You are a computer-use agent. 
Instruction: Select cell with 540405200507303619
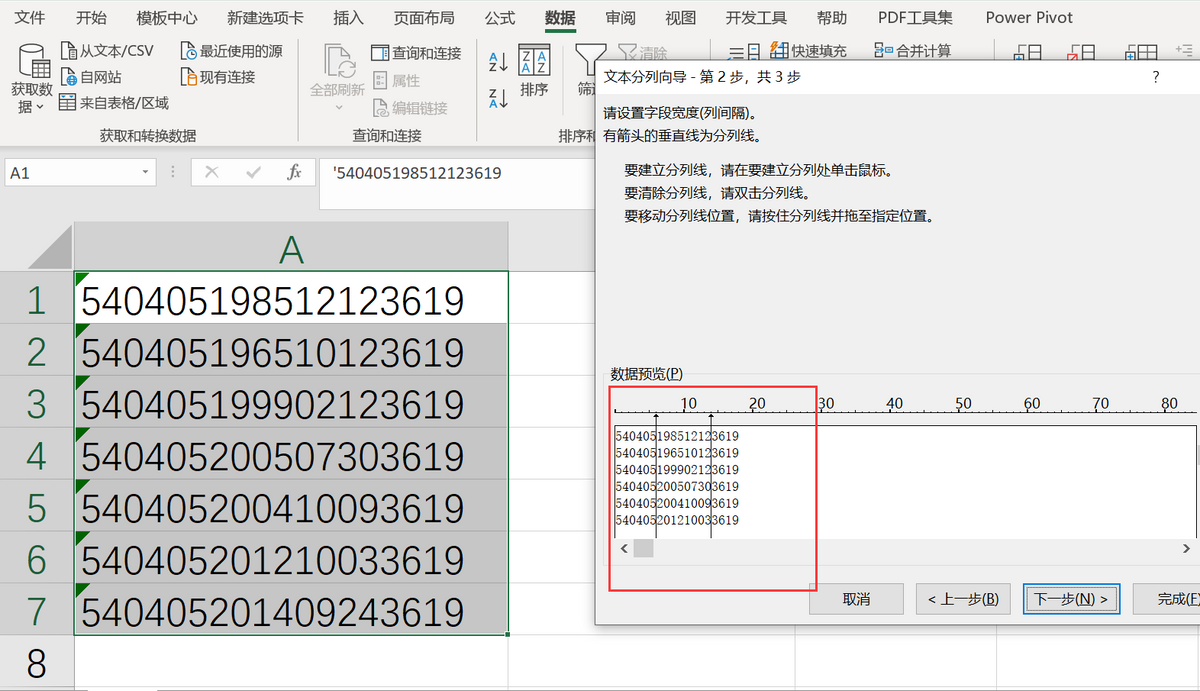(x=291, y=454)
